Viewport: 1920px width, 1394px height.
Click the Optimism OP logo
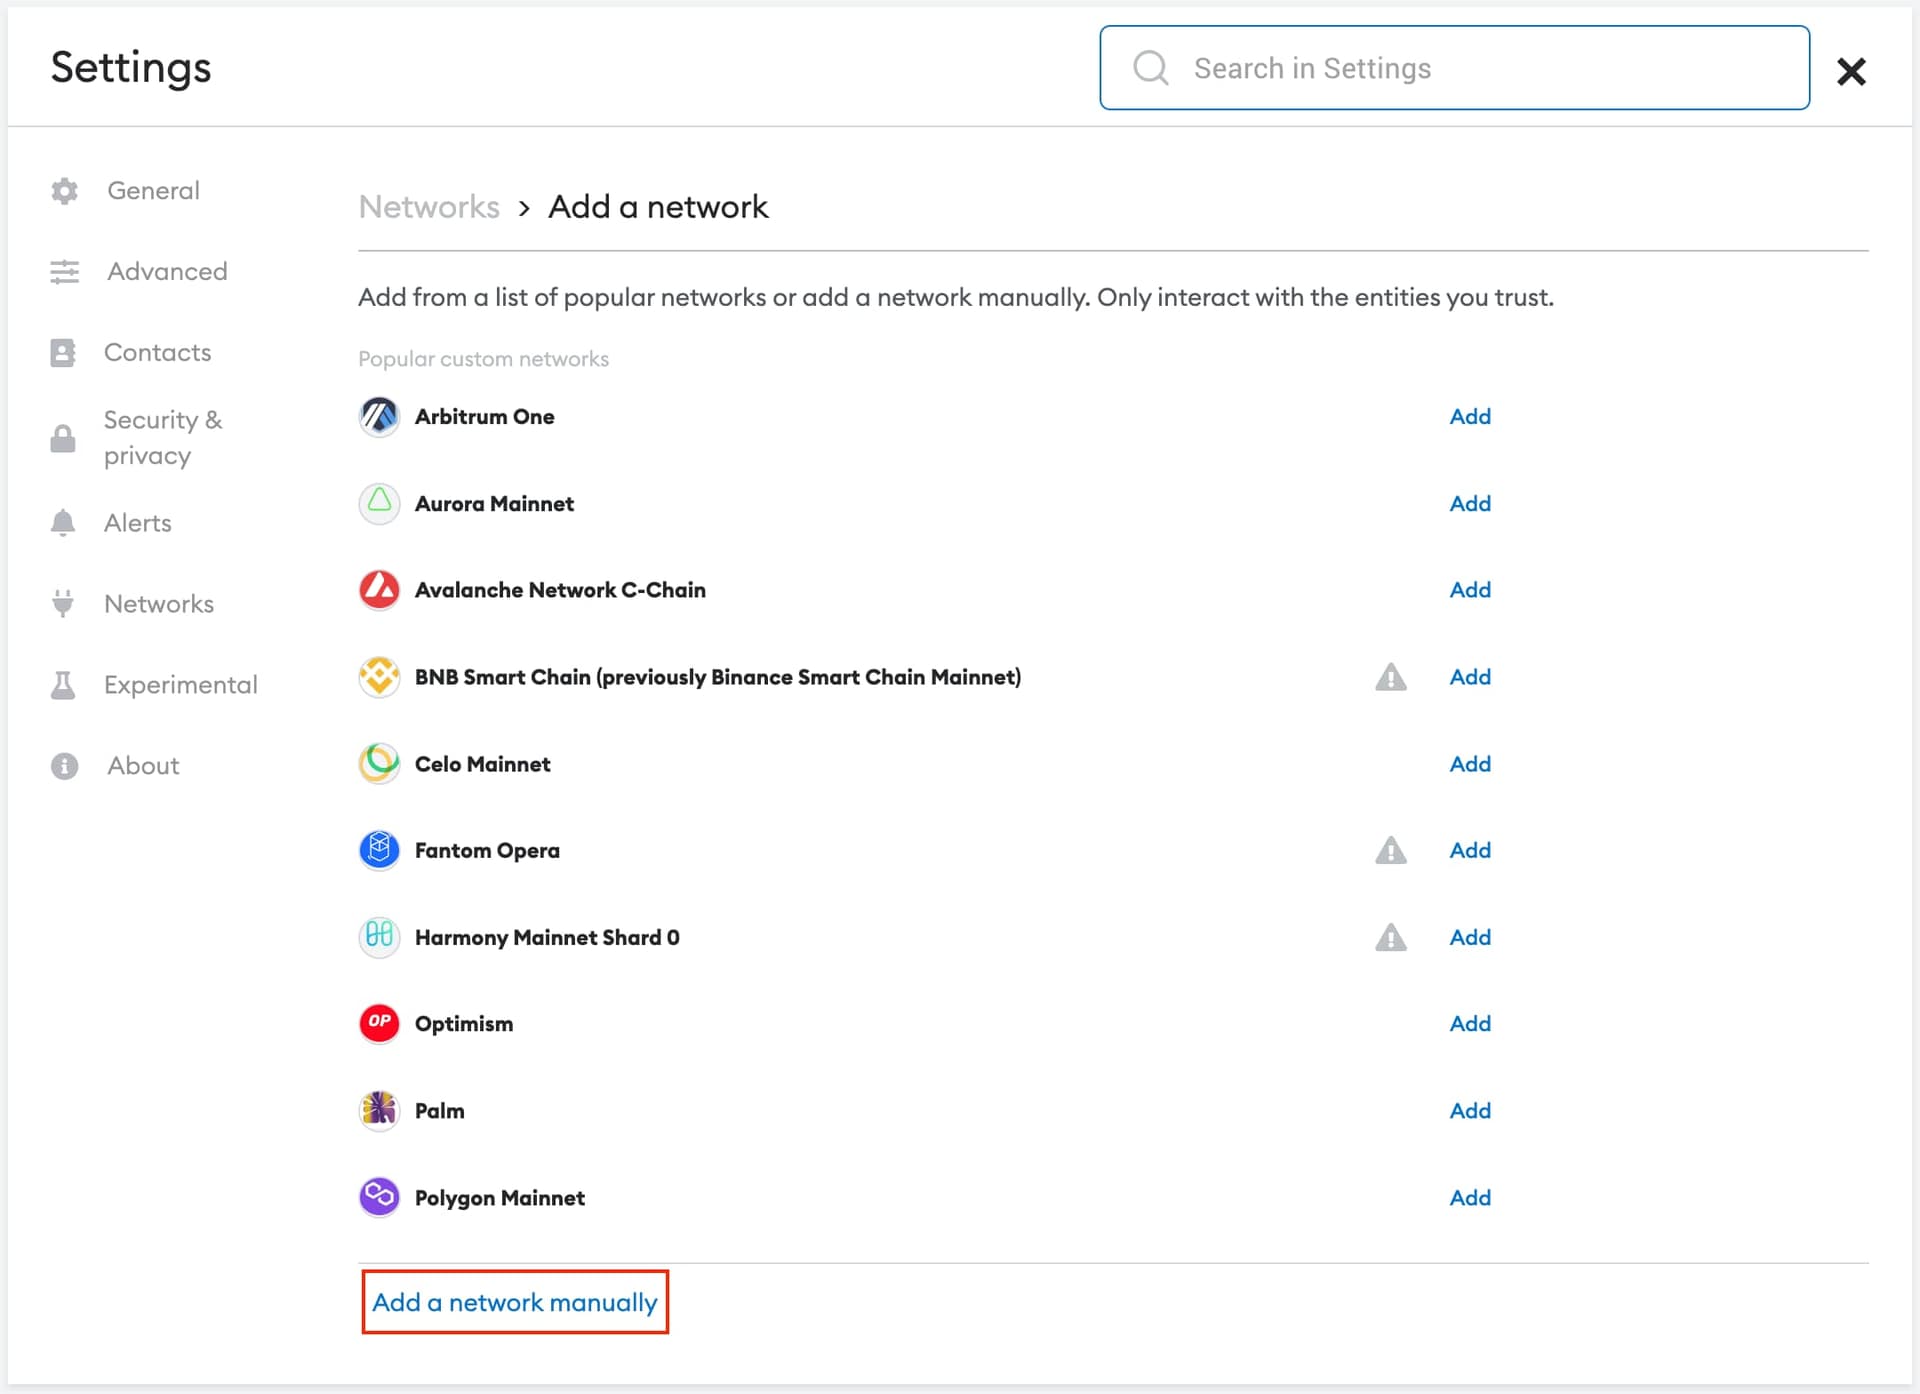(x=379, y=1023)
